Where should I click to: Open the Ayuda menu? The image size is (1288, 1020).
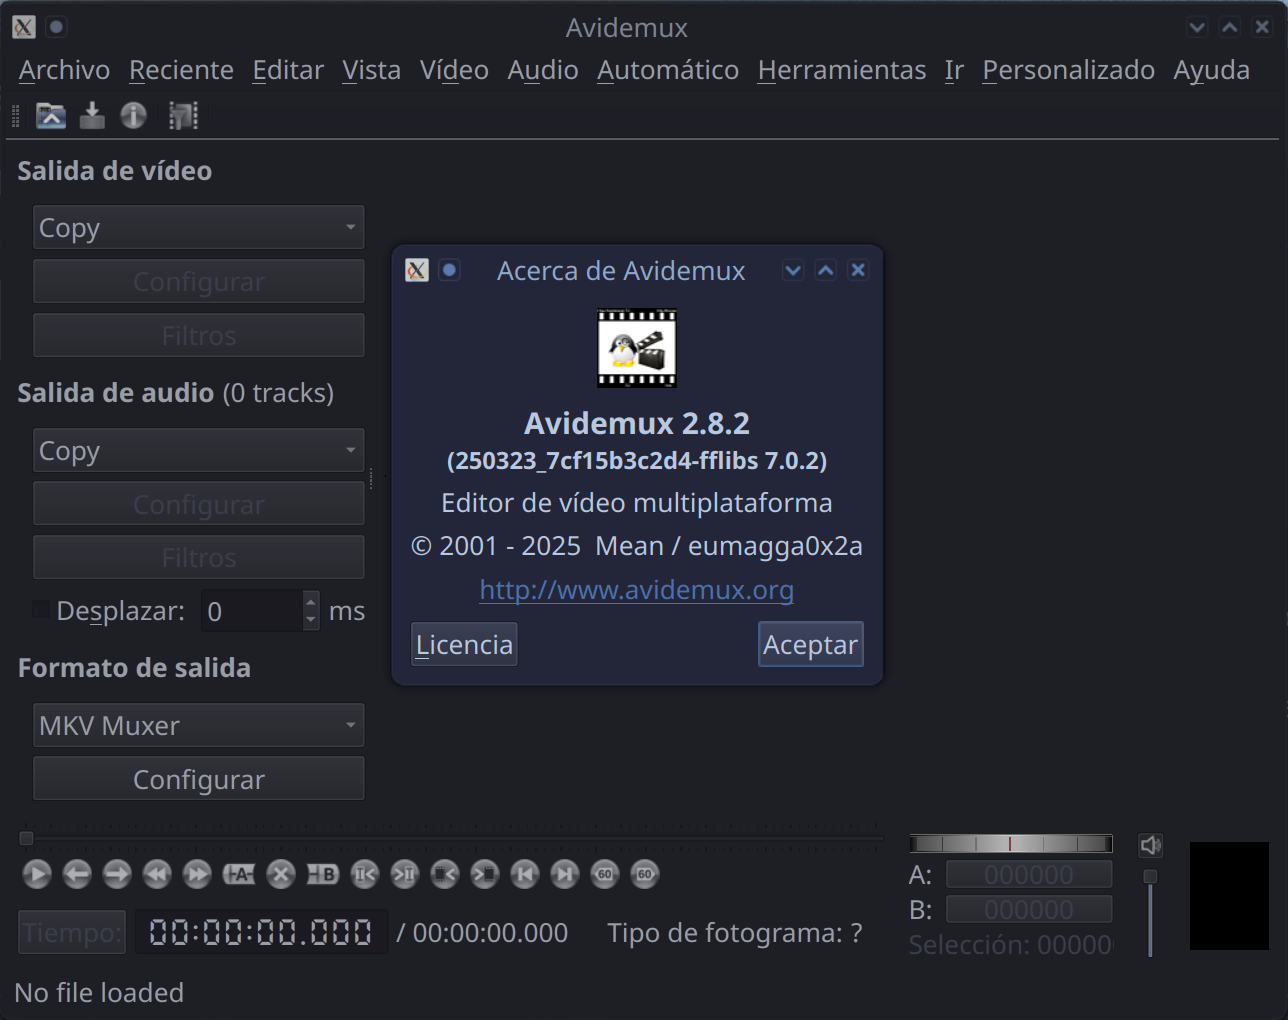[1211, 70]
